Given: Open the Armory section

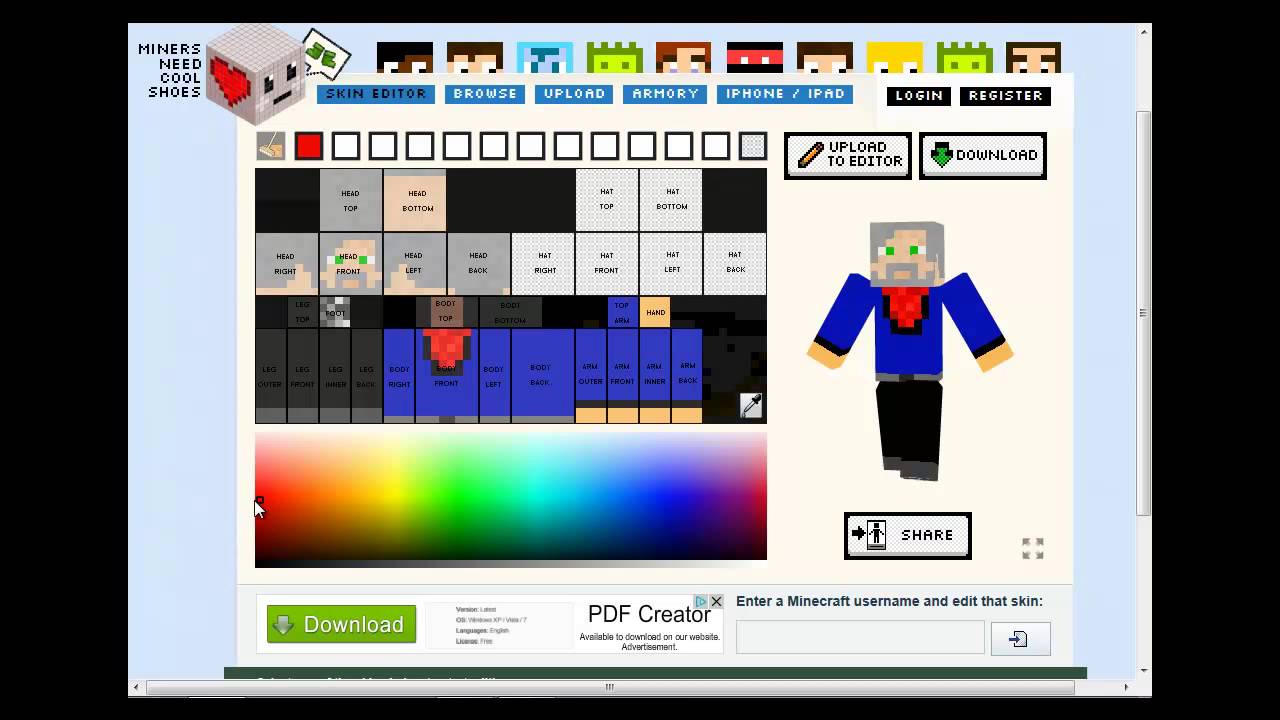Looking at the screenshot, I should click(x=665, y=94).
